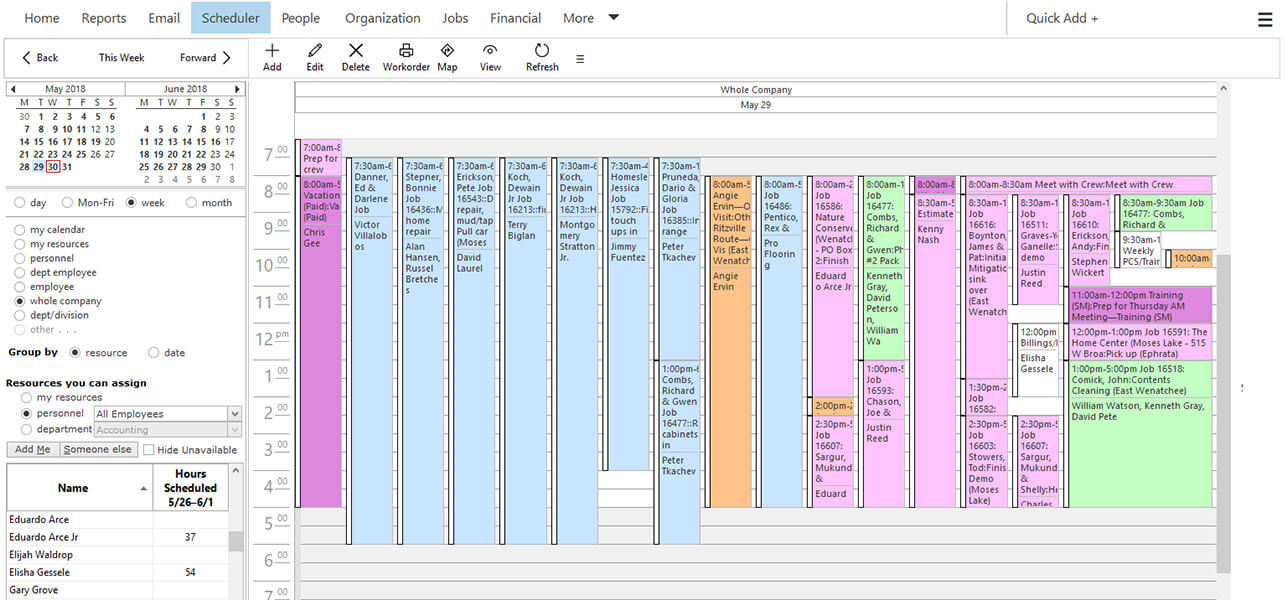The image size is (1285, 600).
Task: Click the May 29 column header
Action: [x=756, y=105]
